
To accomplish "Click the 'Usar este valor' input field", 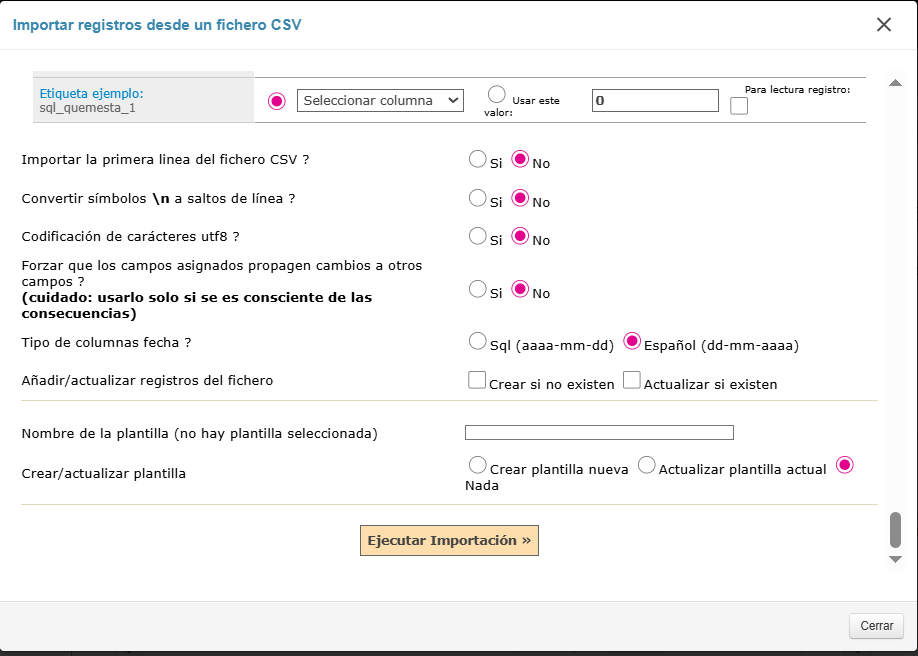I will (655, 100).
